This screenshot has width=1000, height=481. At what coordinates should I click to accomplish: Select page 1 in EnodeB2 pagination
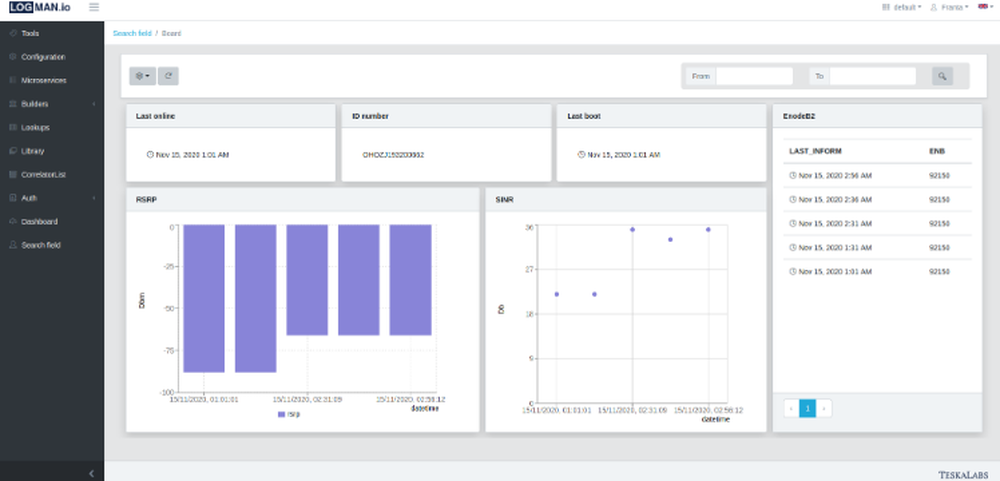[807, 408]
